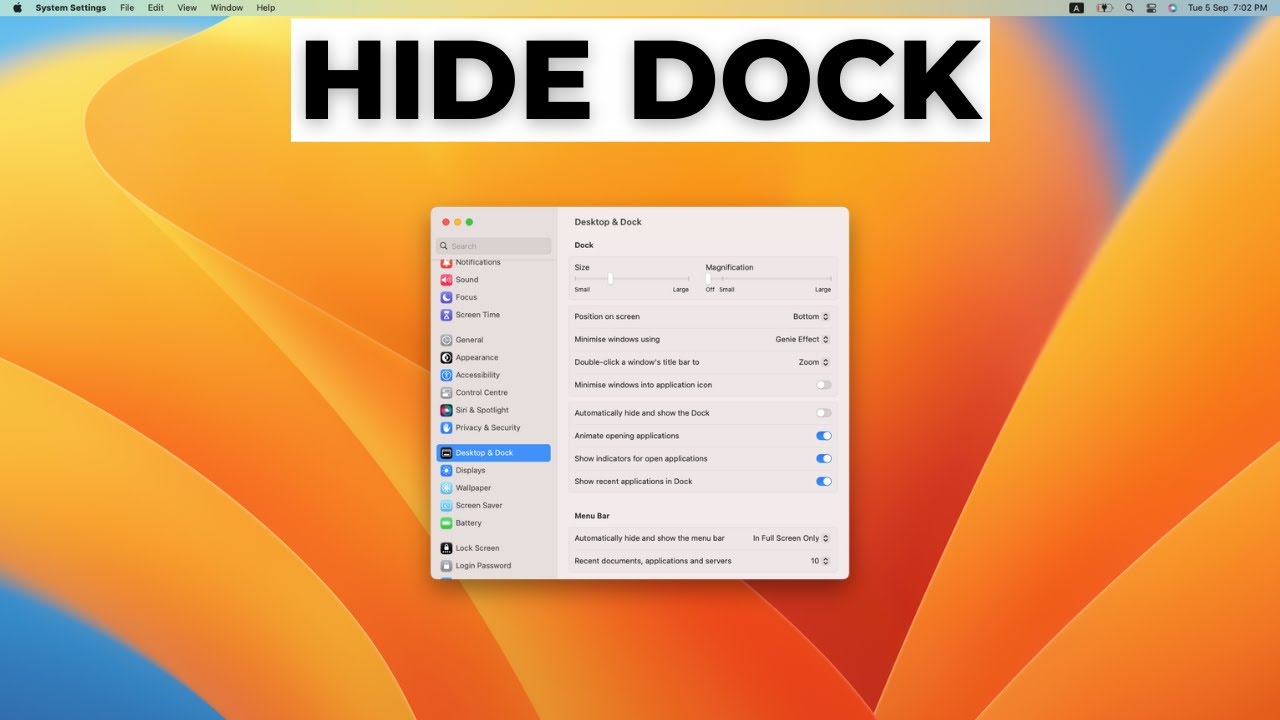The width and height of the screenshot is (1280, 720).
Task: Open Screen Saver in the sidebar
Action: (x=493, y=505)
